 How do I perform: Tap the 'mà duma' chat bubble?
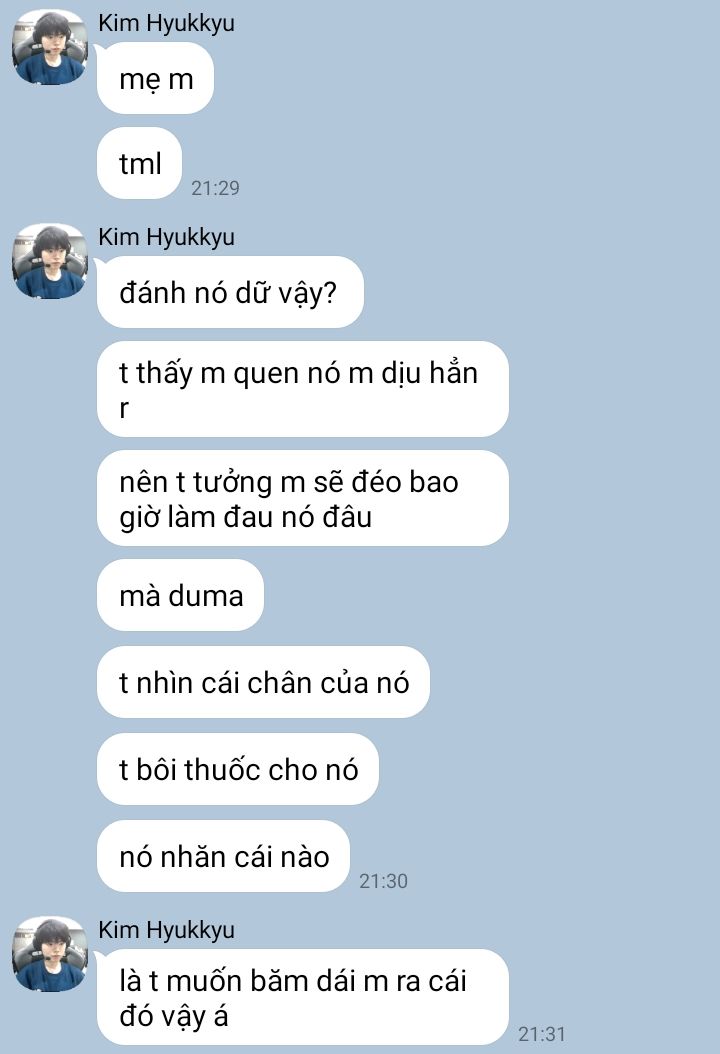point(180,595)
